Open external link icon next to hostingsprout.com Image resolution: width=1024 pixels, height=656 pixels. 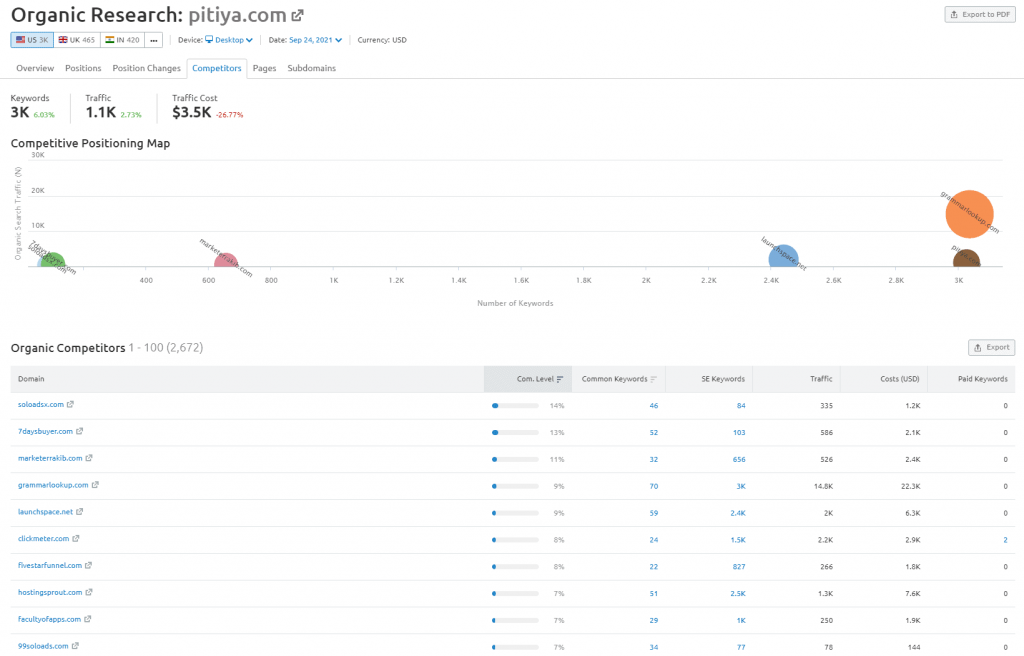(x=89, y=592)
